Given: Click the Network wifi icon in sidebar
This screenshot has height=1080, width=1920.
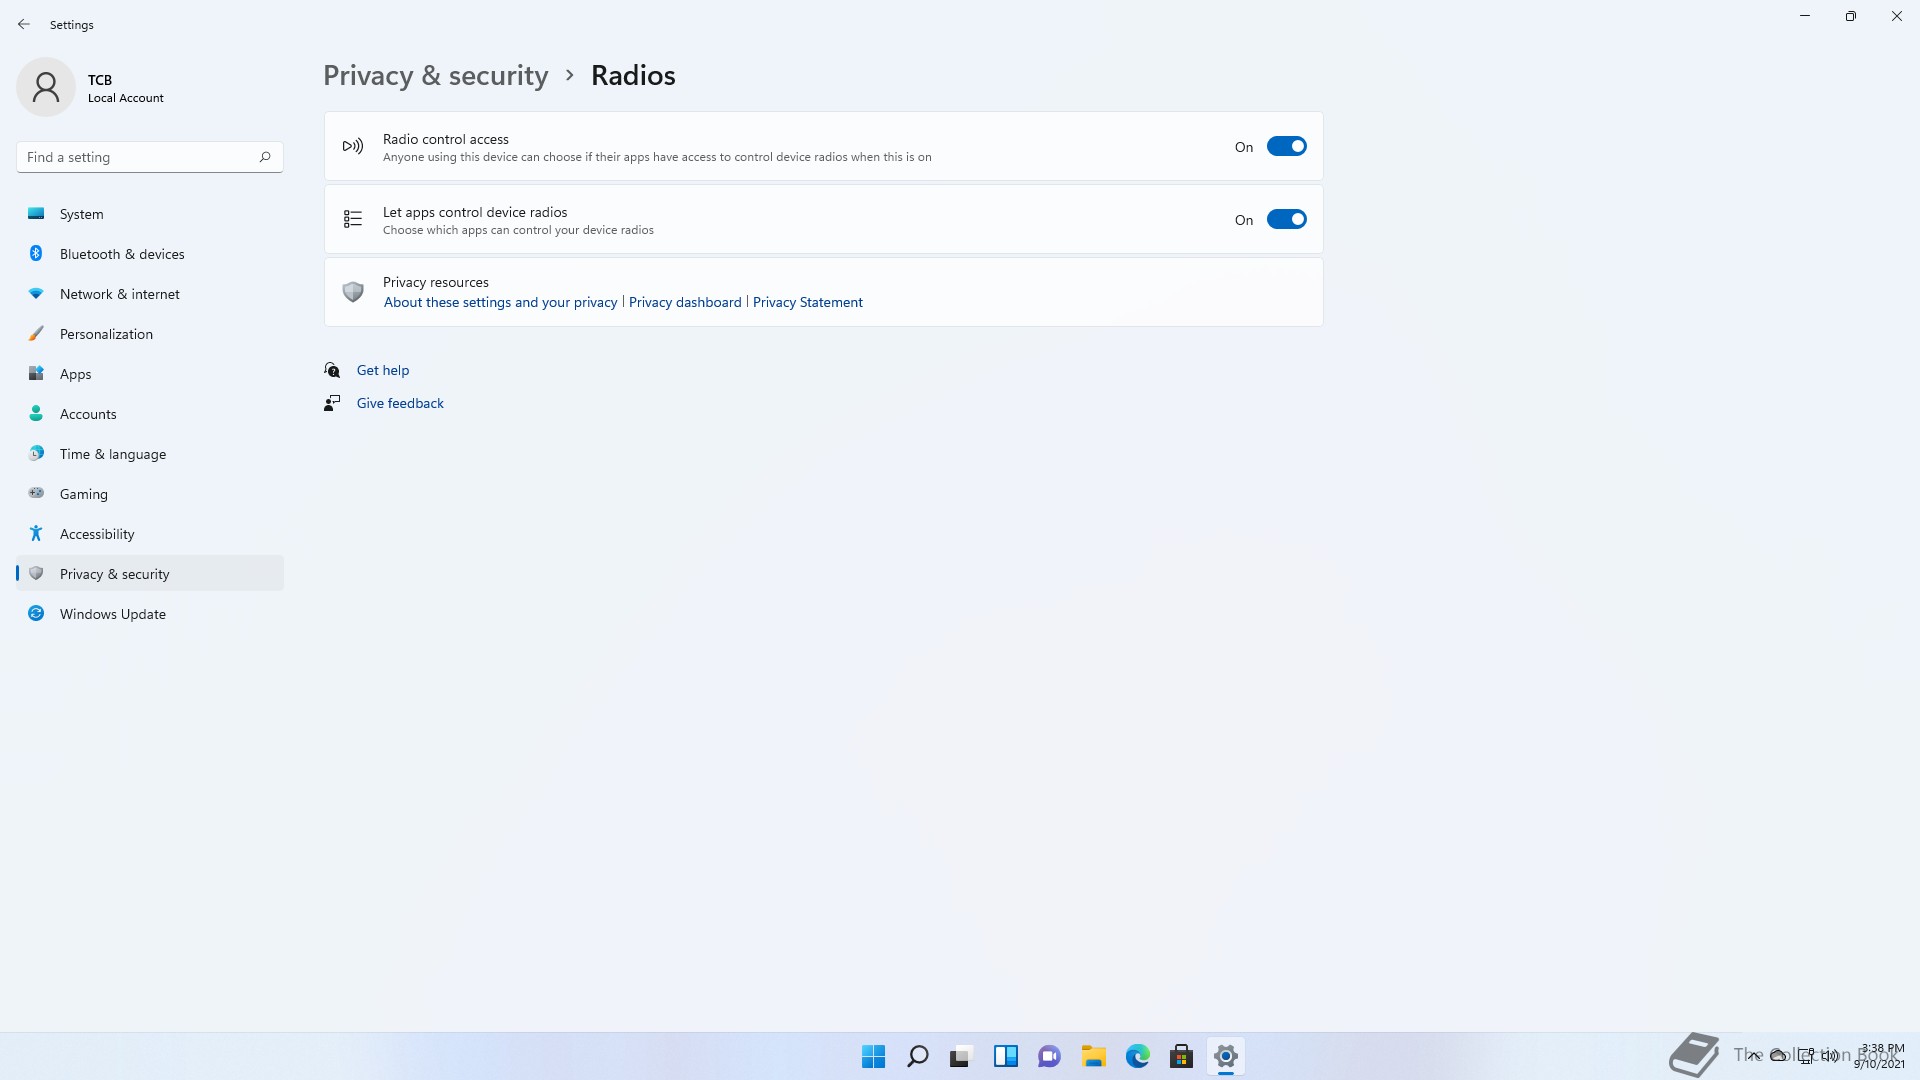Looking at the screenshot, I should tap(36, 293).
